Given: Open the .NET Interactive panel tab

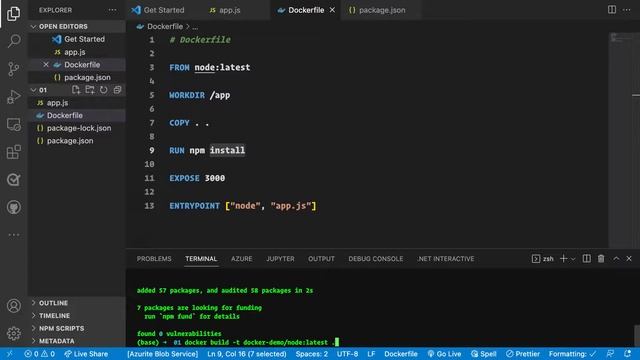Looking at the screenshot, I should [x=446, y=258].
